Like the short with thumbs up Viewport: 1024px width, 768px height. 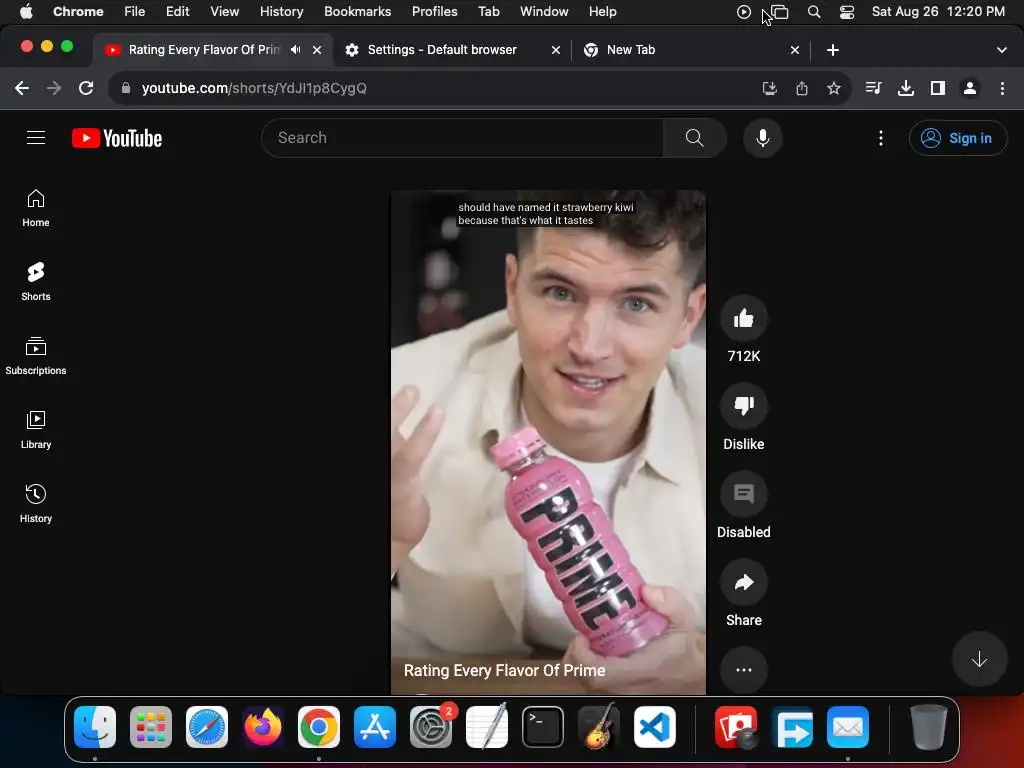pyautogui.click(x=743, y=319)
